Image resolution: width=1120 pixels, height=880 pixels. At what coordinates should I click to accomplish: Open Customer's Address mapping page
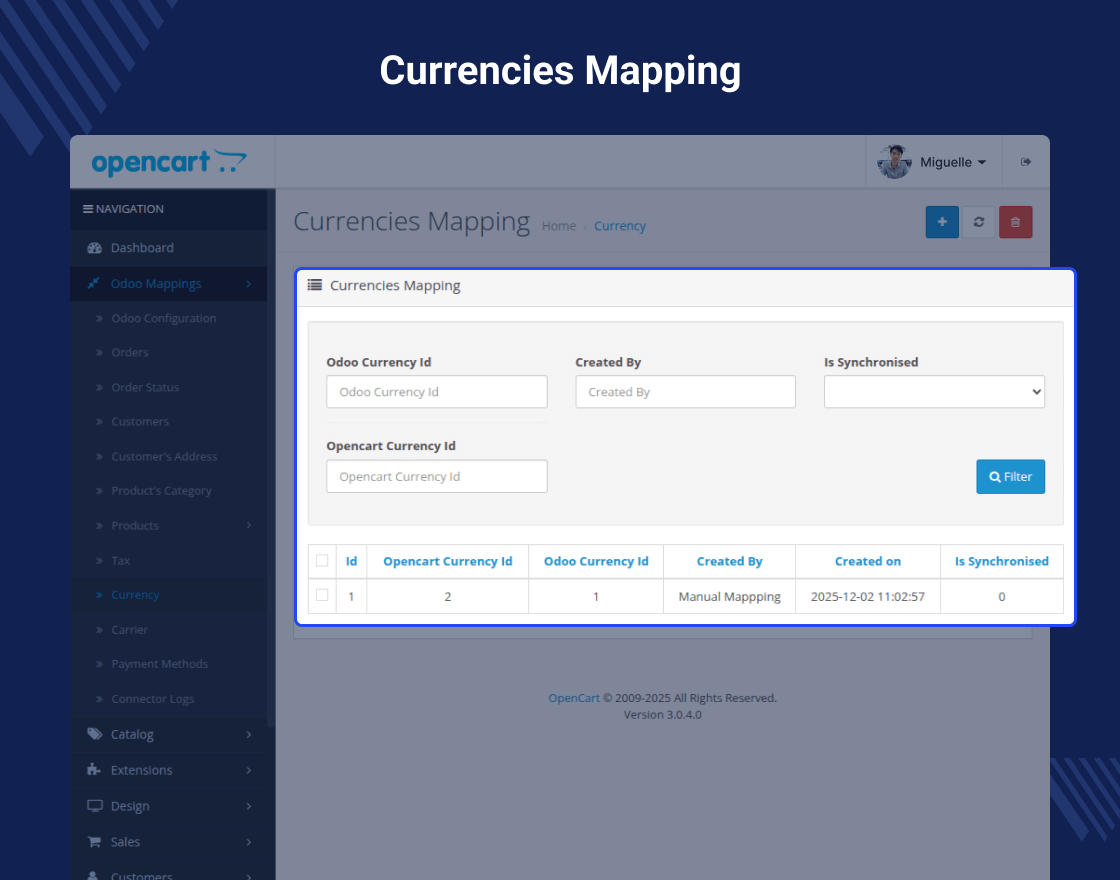(x=164, y=456)
